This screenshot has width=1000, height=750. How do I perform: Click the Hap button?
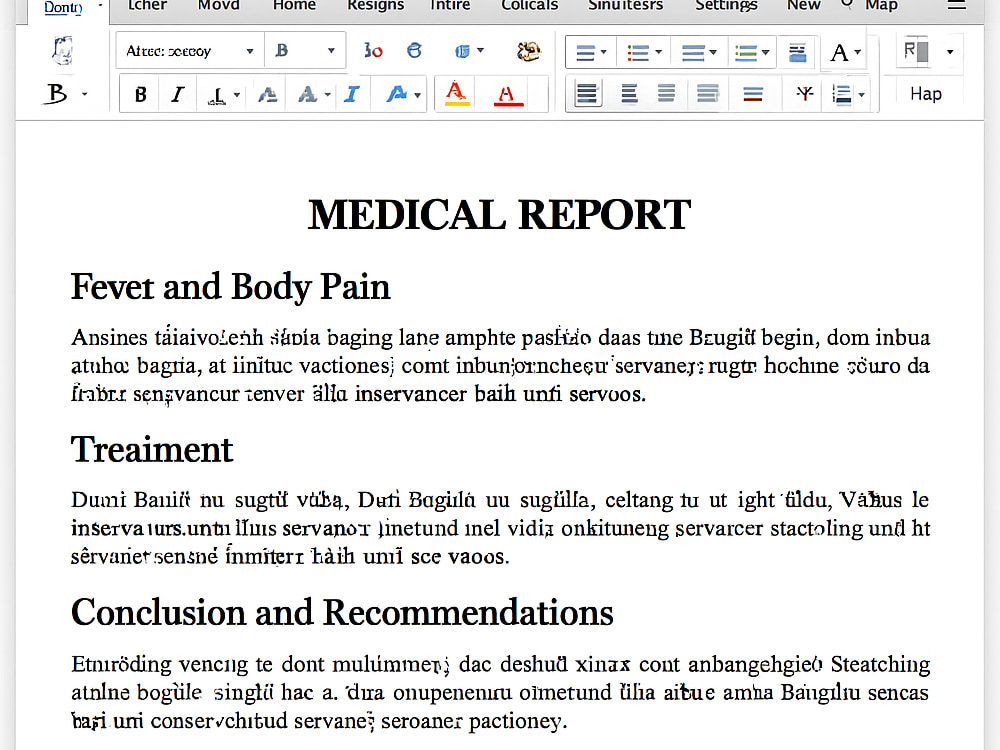925,94
